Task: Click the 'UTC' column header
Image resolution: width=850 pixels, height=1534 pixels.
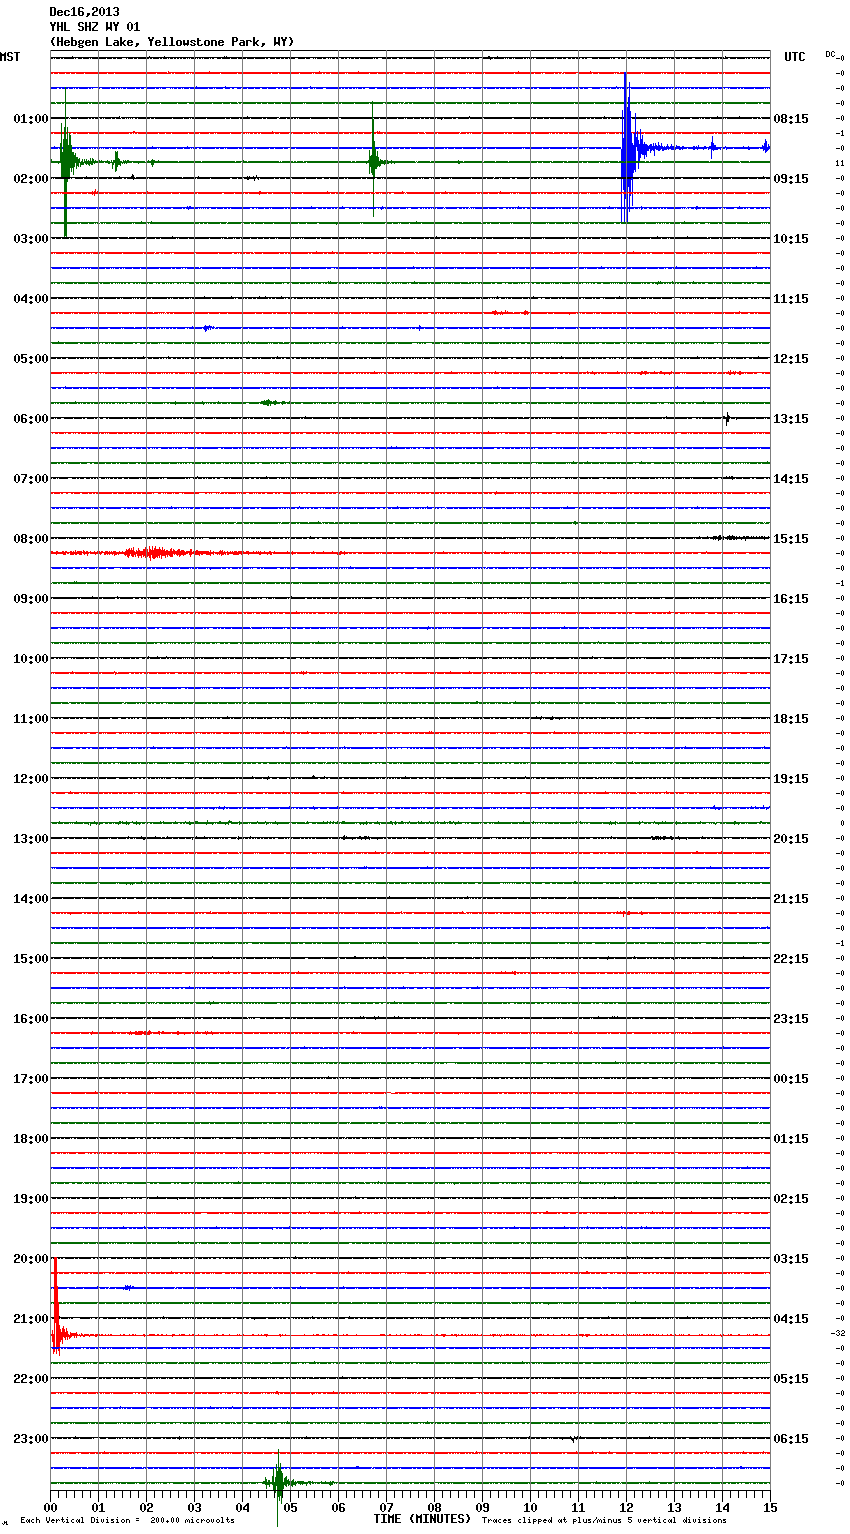Action: 795,57
